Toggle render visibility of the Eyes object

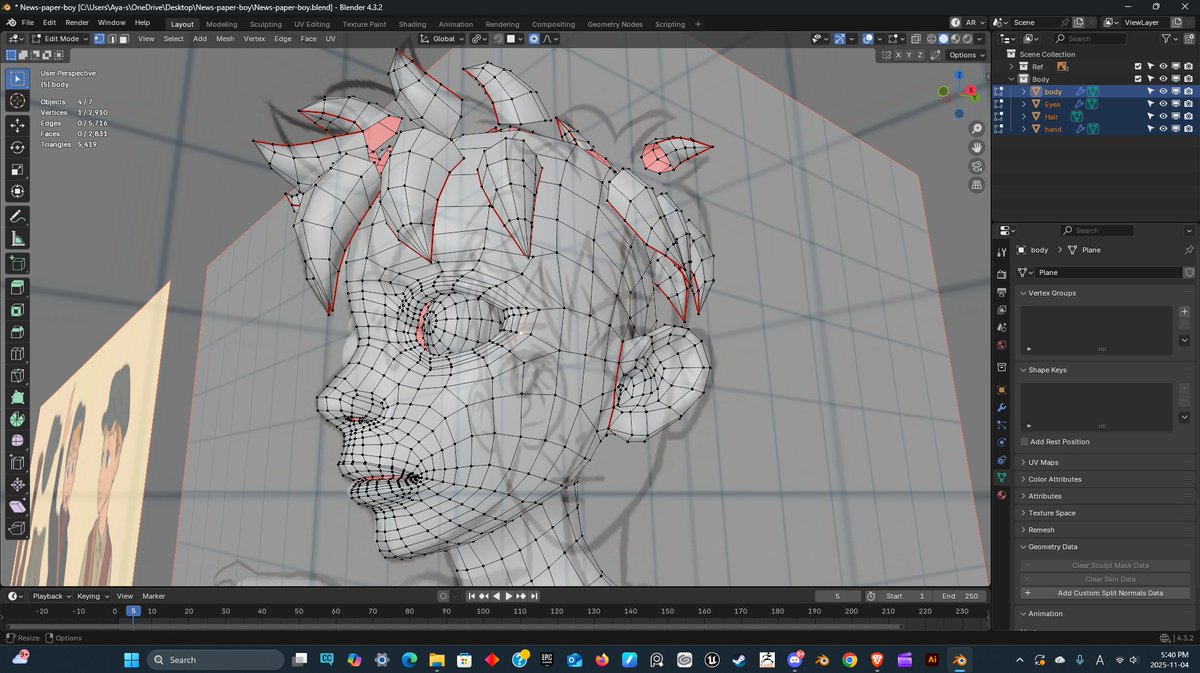[1188, 104]
